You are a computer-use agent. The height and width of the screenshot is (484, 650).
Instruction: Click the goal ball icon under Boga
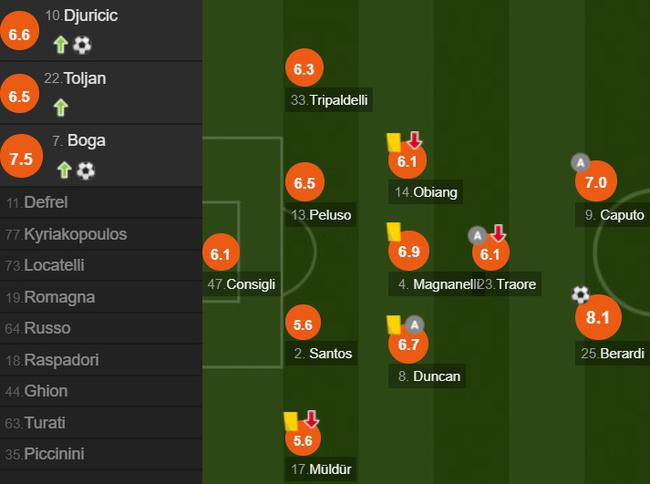pyautogui.click(x=86, y=170)
